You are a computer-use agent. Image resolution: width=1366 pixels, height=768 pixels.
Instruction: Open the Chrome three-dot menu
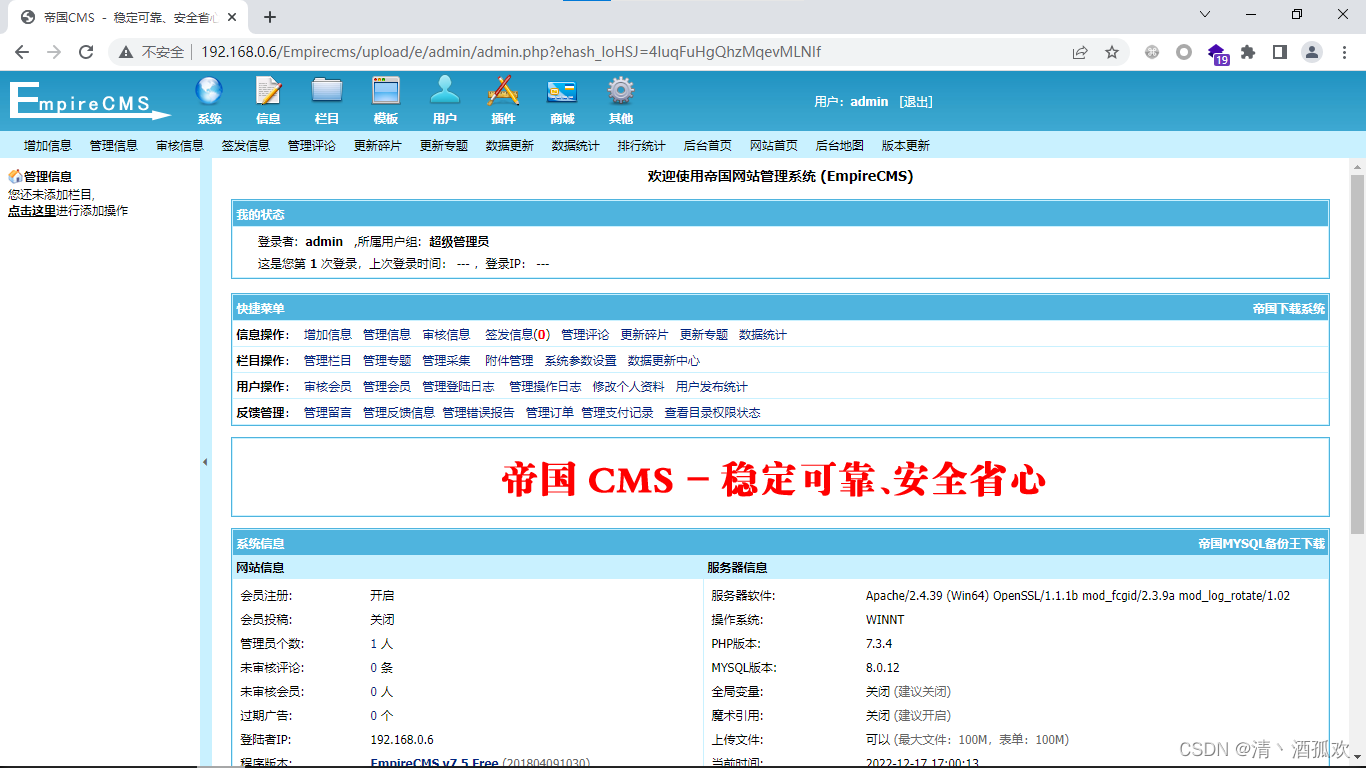point(1344,52)
